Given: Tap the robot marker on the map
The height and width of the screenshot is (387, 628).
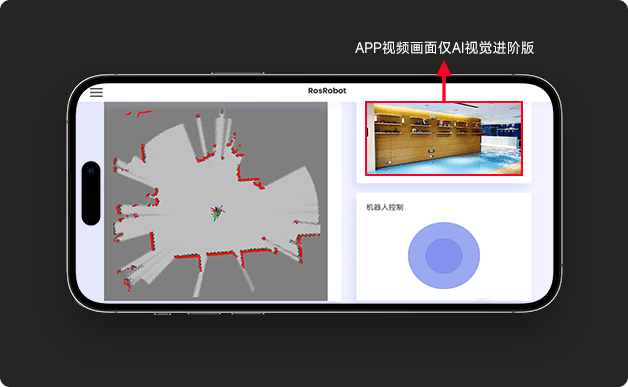Looking at the screenshot, I should click(x=217, y=213).
